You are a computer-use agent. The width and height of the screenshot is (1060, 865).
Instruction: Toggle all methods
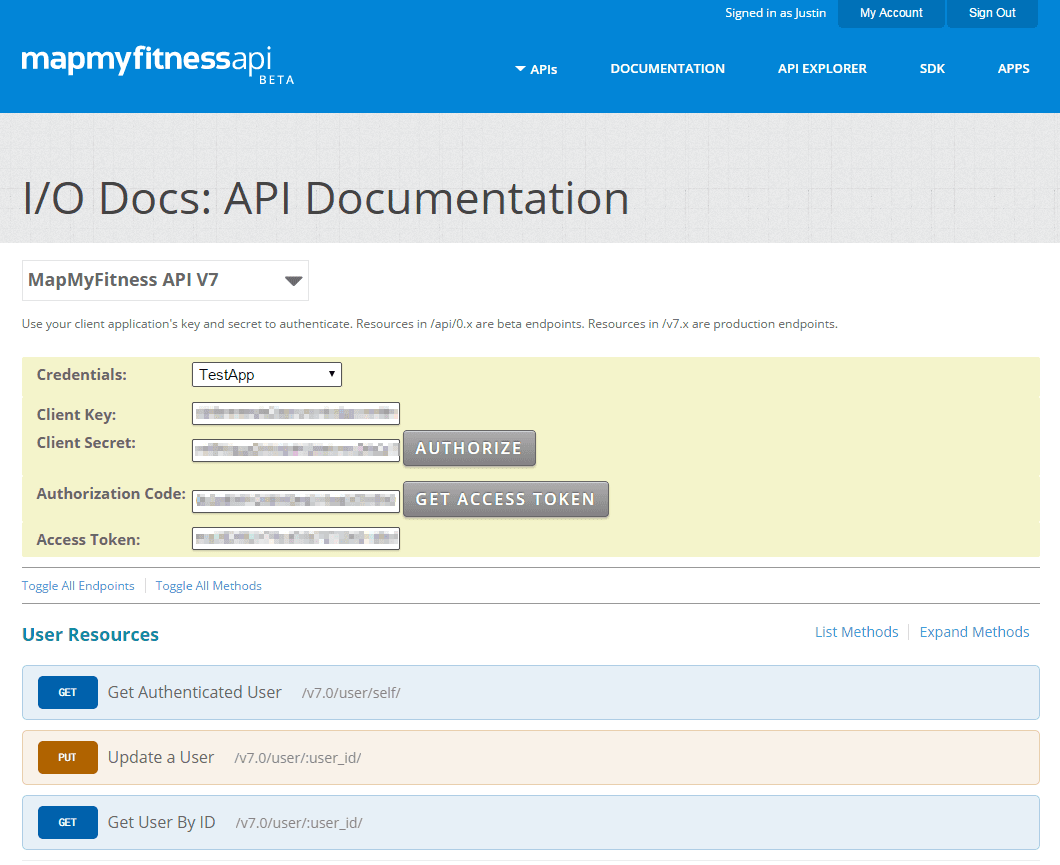[x=208, y=586]
